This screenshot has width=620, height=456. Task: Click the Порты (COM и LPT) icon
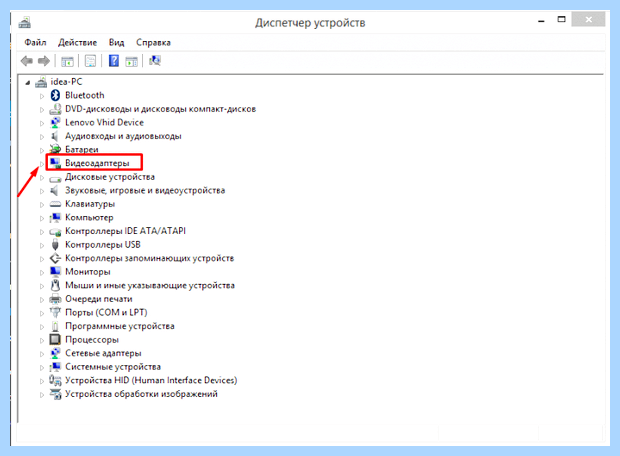55,312
